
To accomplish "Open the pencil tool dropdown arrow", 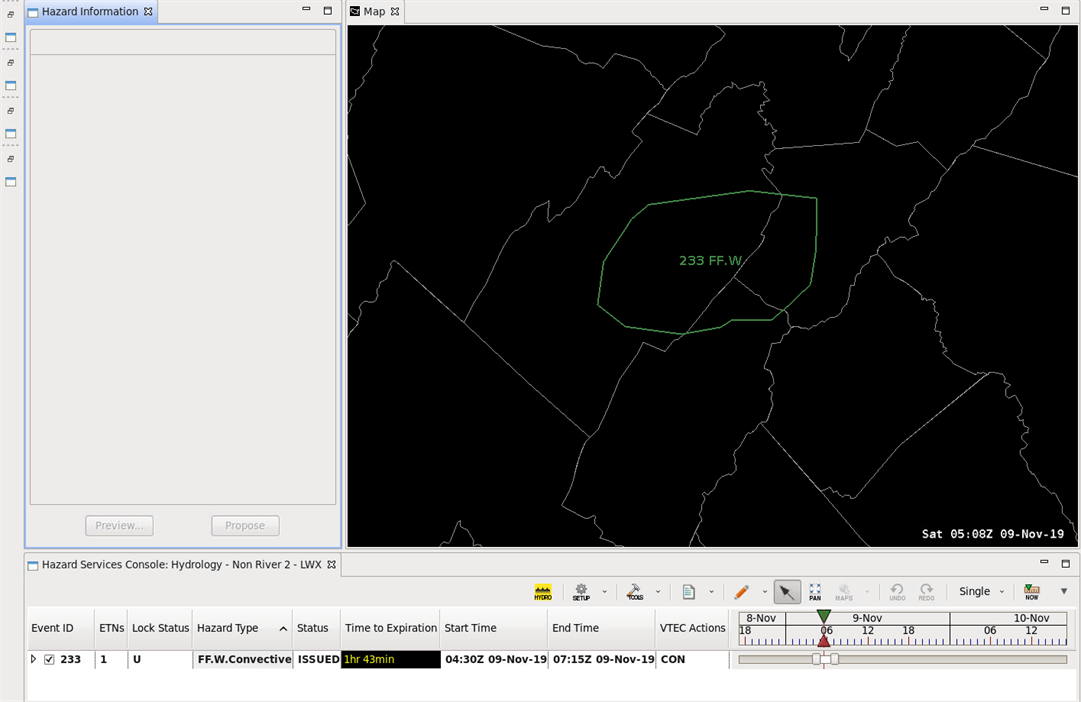I will point(765,592).
